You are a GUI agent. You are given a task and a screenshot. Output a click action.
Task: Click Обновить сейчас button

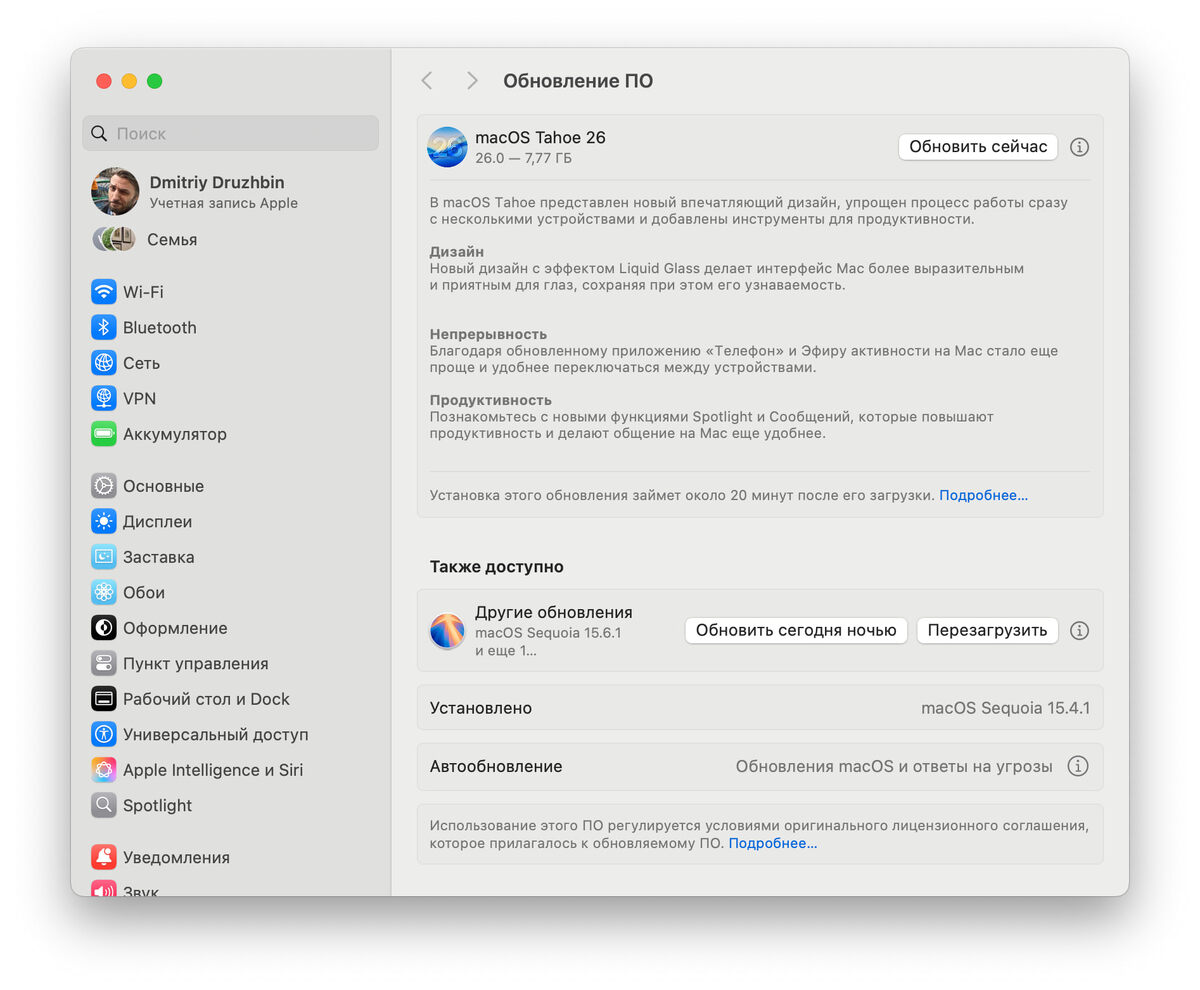pyautogui.click(x=978, y=147)
